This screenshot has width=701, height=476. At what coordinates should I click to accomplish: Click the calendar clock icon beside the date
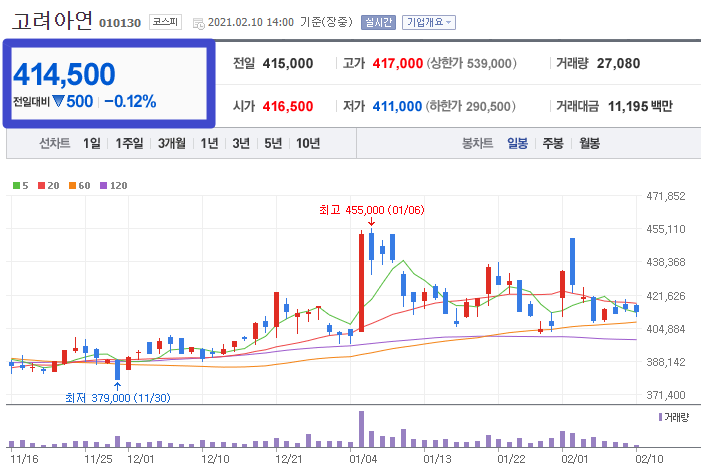click(x=198, y=24)
